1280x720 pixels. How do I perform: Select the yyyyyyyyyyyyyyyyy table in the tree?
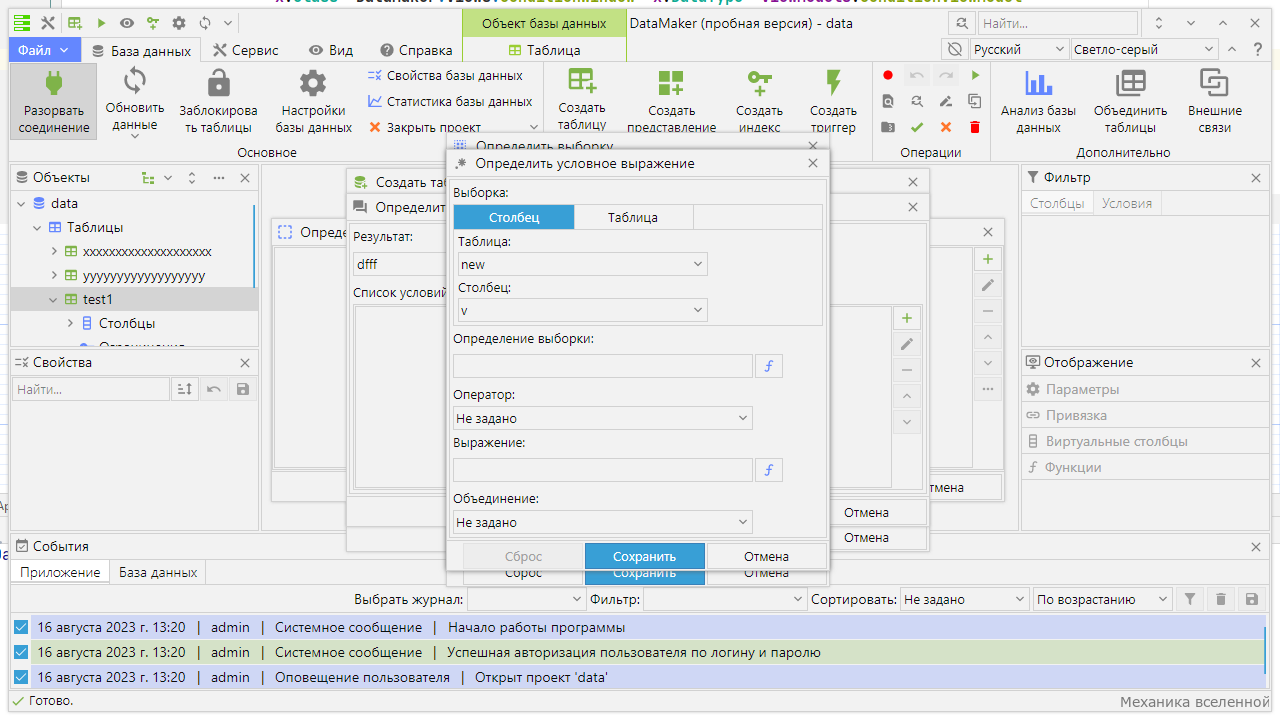coord(144,275)
